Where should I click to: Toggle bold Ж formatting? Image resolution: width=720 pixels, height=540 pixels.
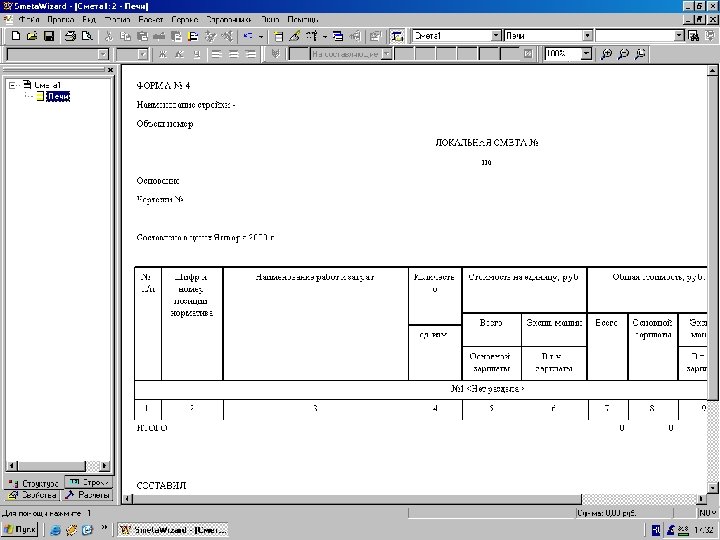162,54
